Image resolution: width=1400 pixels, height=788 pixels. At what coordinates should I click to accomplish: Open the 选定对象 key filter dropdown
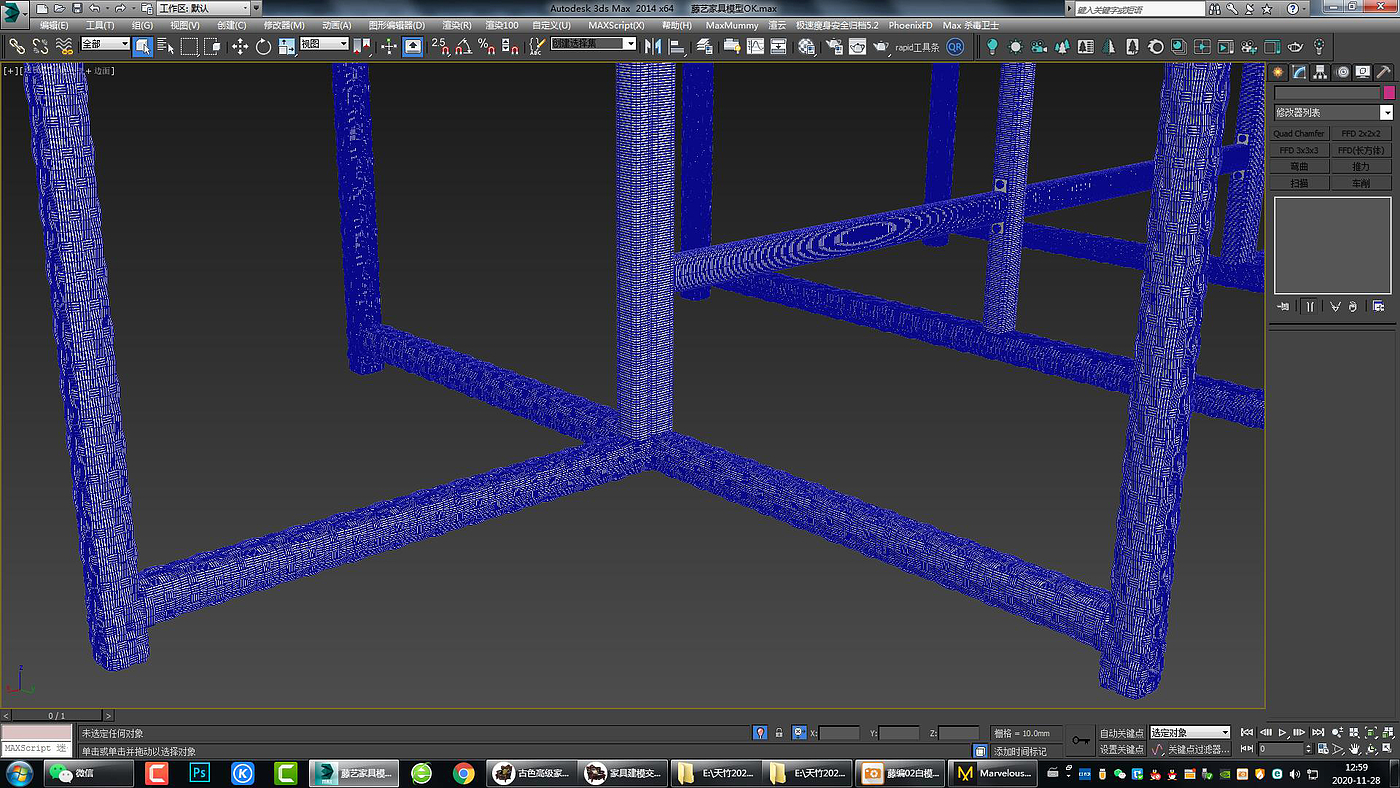(x=1189, y=733)
